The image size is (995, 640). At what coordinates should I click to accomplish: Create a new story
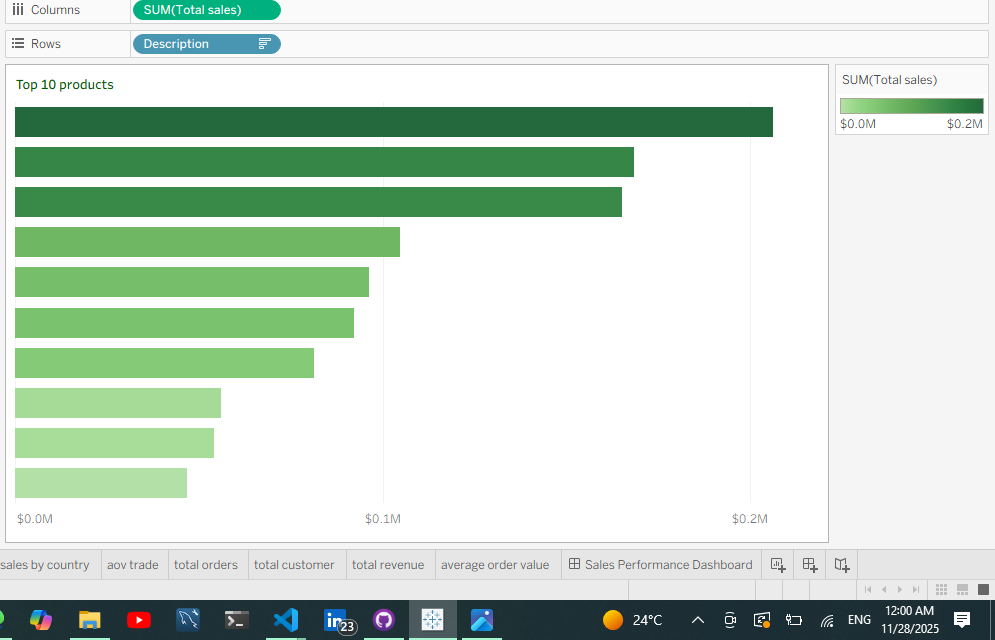(x=841, y=564)
